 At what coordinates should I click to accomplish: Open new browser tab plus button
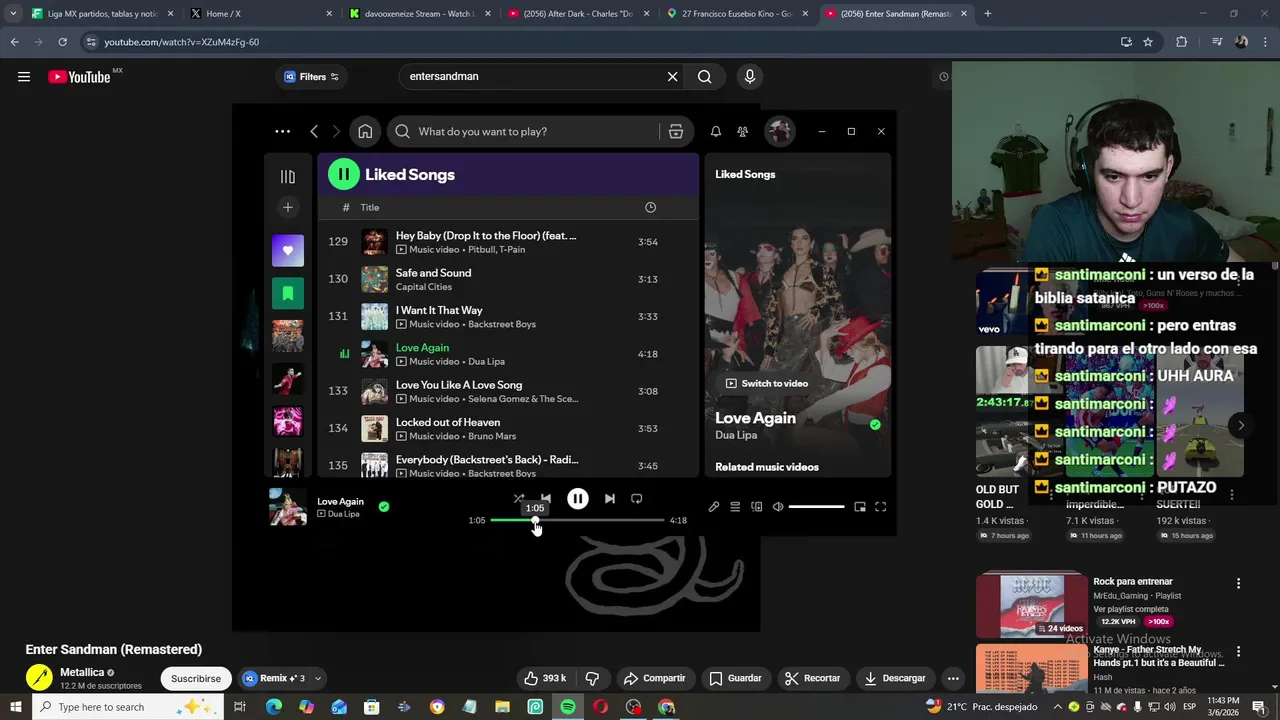click(988, 14)
